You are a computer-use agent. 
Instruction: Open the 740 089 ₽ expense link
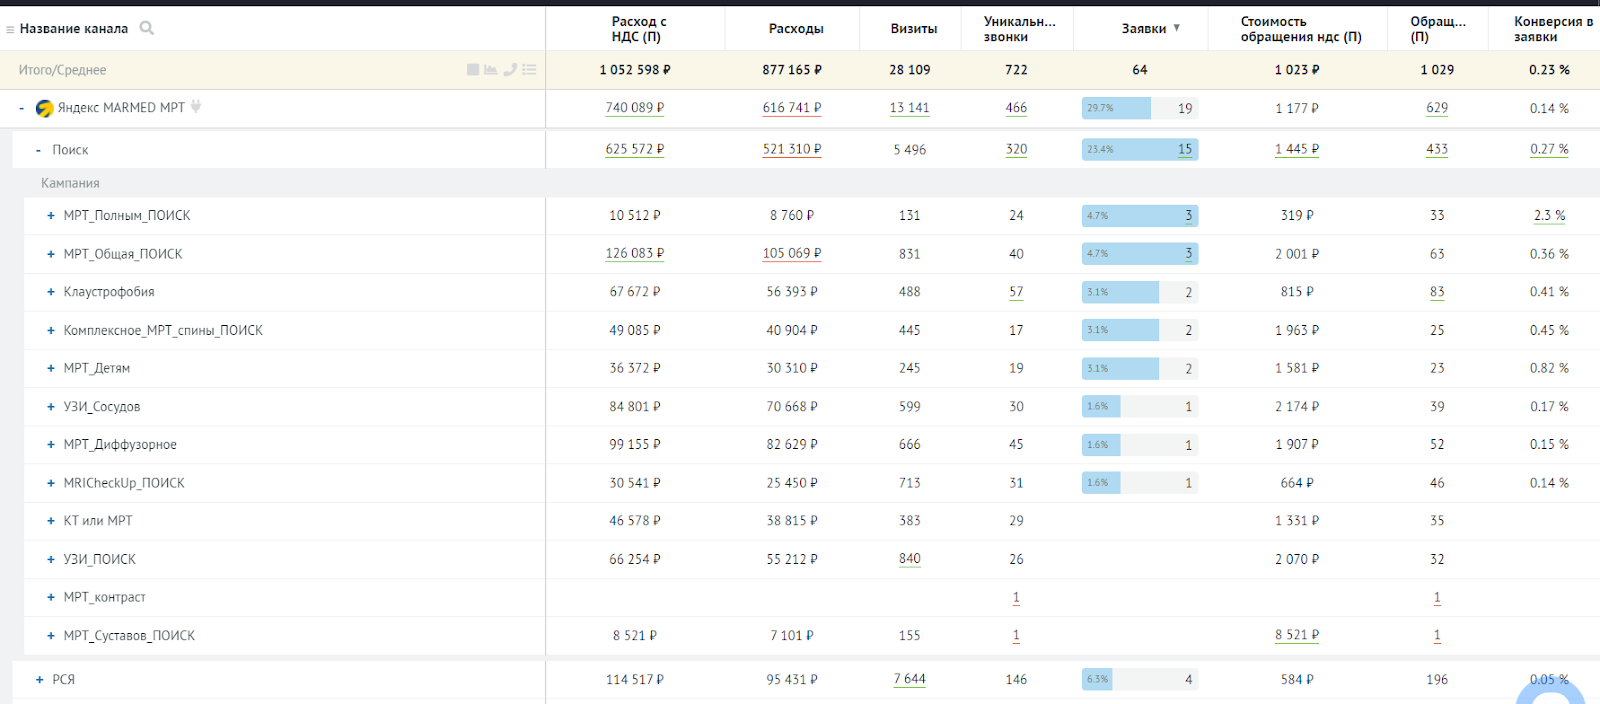point(634,108)
